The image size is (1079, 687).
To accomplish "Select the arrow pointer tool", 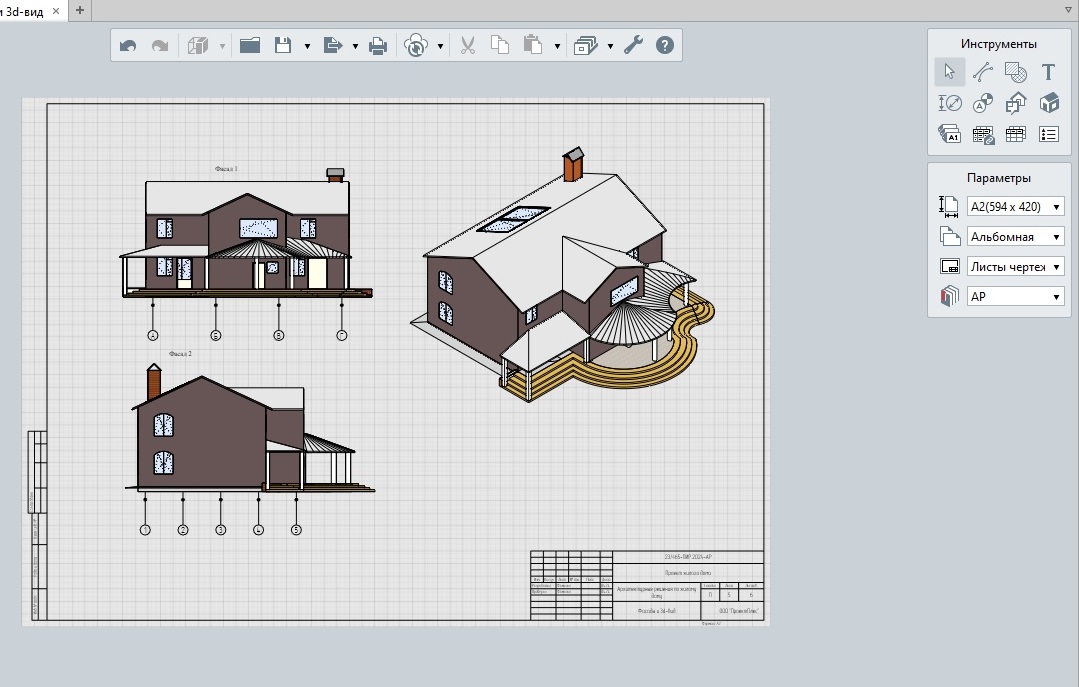I will [x=950, y=72].
